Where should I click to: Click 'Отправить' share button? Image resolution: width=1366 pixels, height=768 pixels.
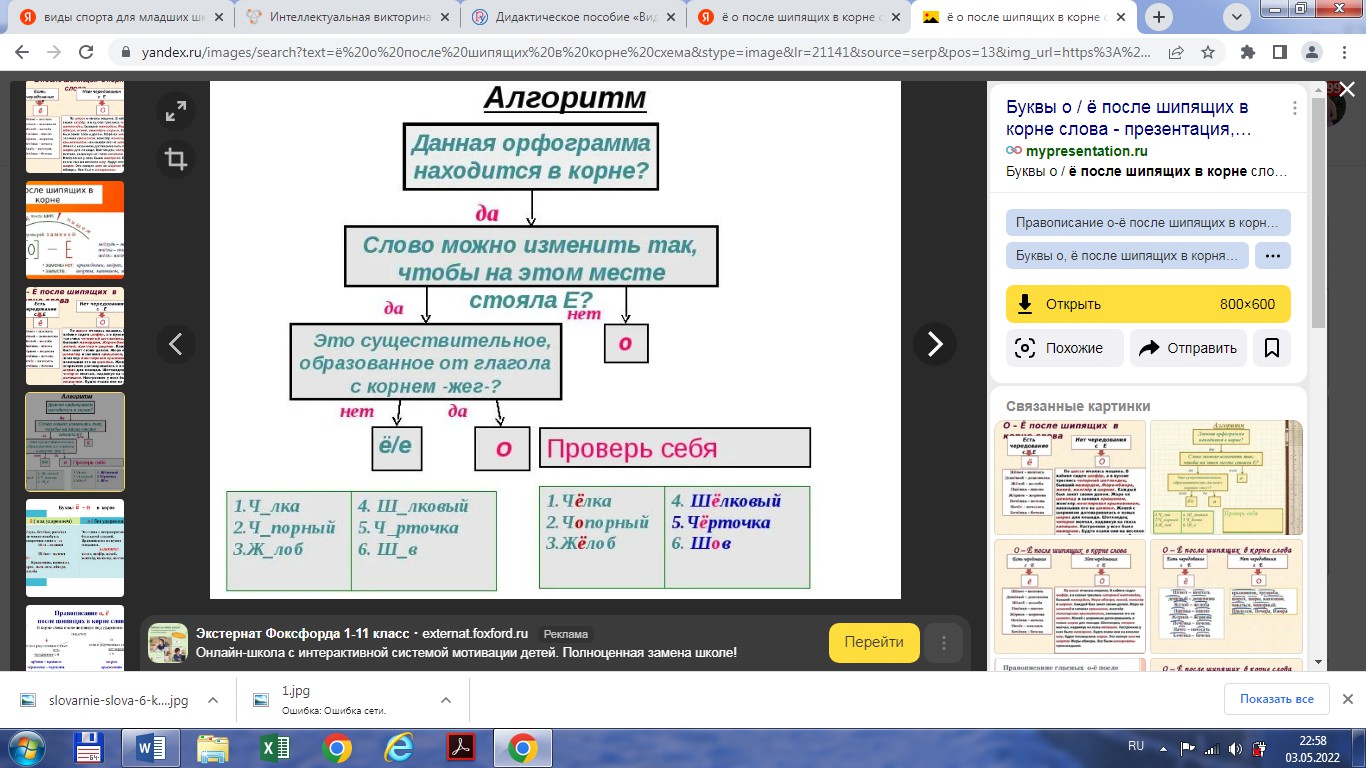click(1188, 348)
